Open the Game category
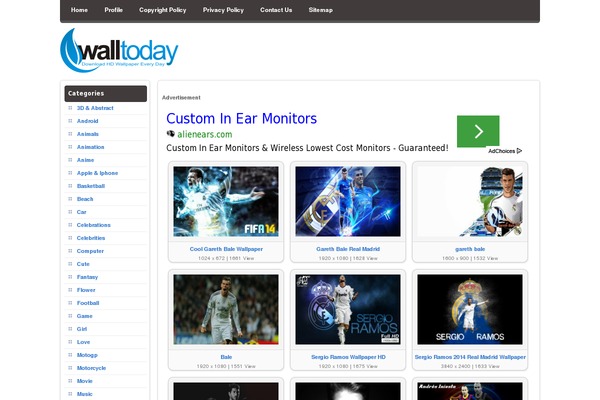The image size is (600, 400). pyautogui.click(x=85, y=316)
